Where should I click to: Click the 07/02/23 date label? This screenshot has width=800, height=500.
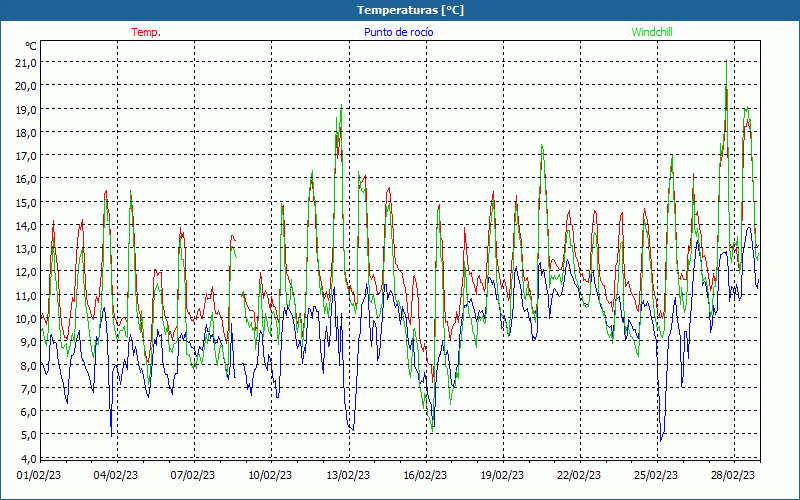click(x=193, y=476)
